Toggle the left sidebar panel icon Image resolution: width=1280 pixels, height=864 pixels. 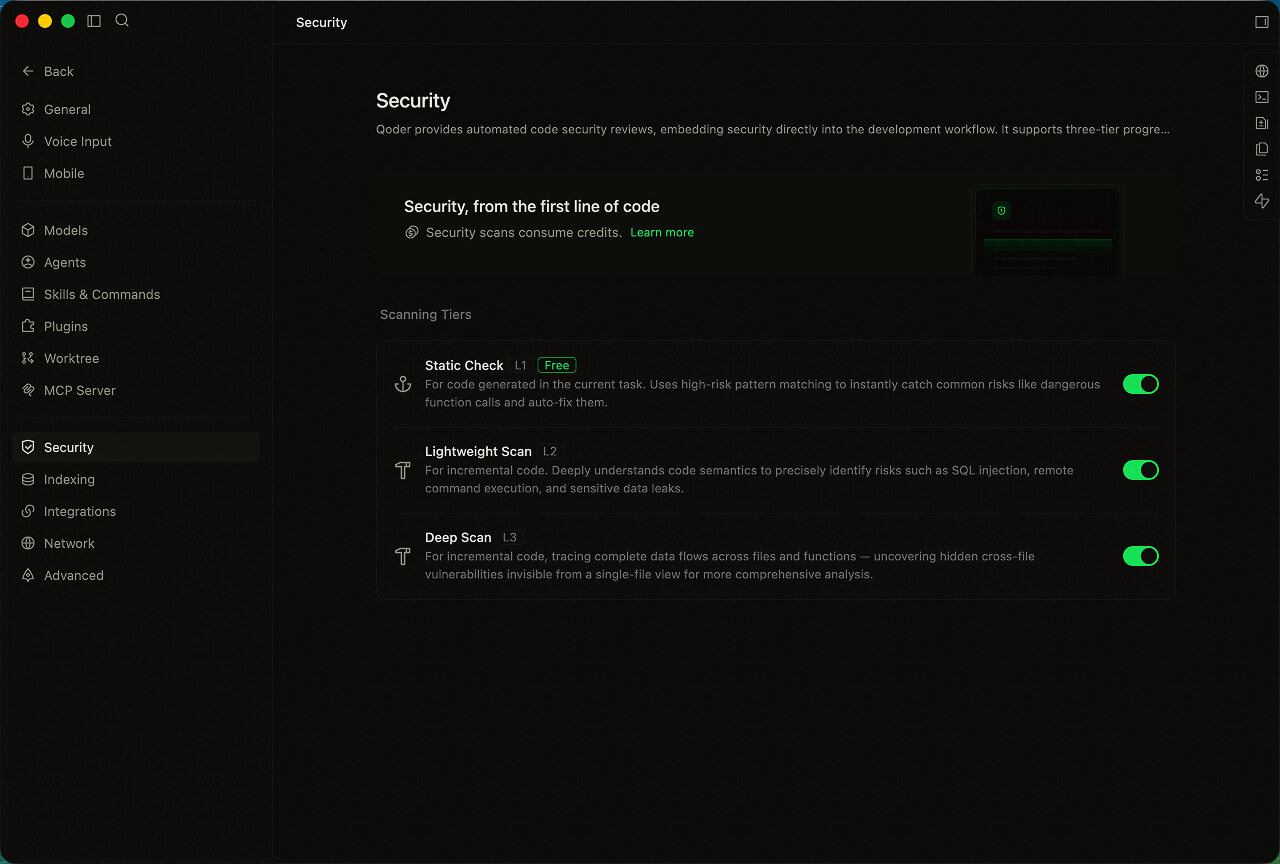tap(94, 21)
